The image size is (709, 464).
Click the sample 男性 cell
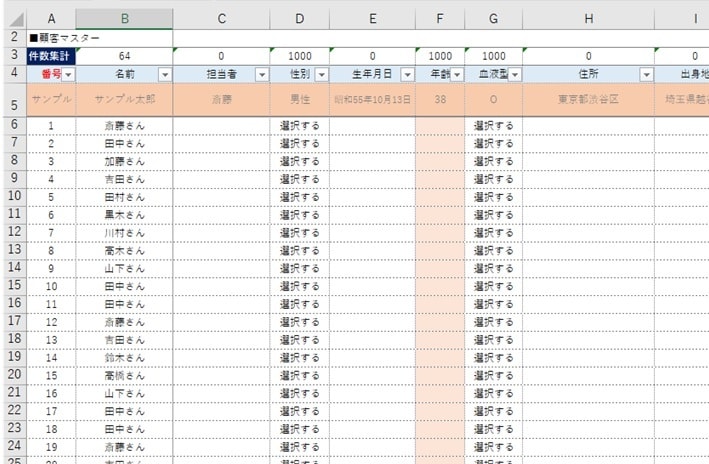coord(299,99)
